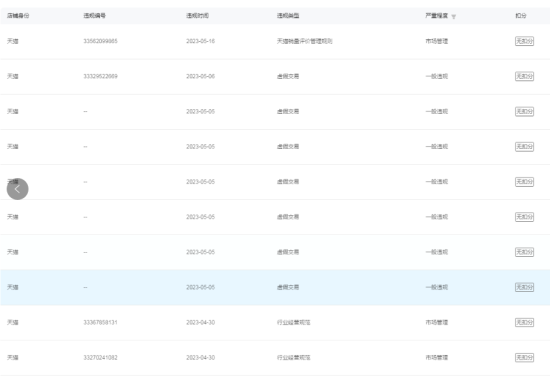
Task: Select violation number 33270241082
Action: pyautogui.click(x=100, y=357)
